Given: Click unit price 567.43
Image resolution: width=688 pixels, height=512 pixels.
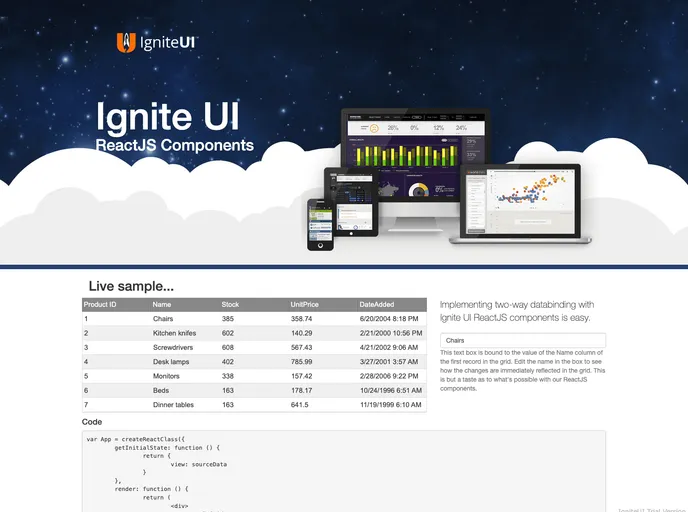Looking at the screenshot, I should click(x=301, y=347).
